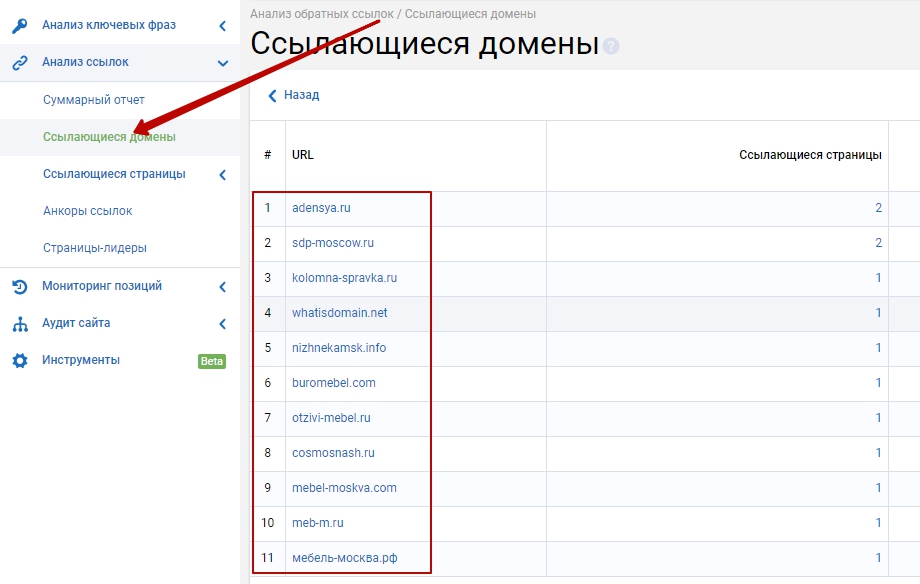Open Аудит сайта section

76,323
